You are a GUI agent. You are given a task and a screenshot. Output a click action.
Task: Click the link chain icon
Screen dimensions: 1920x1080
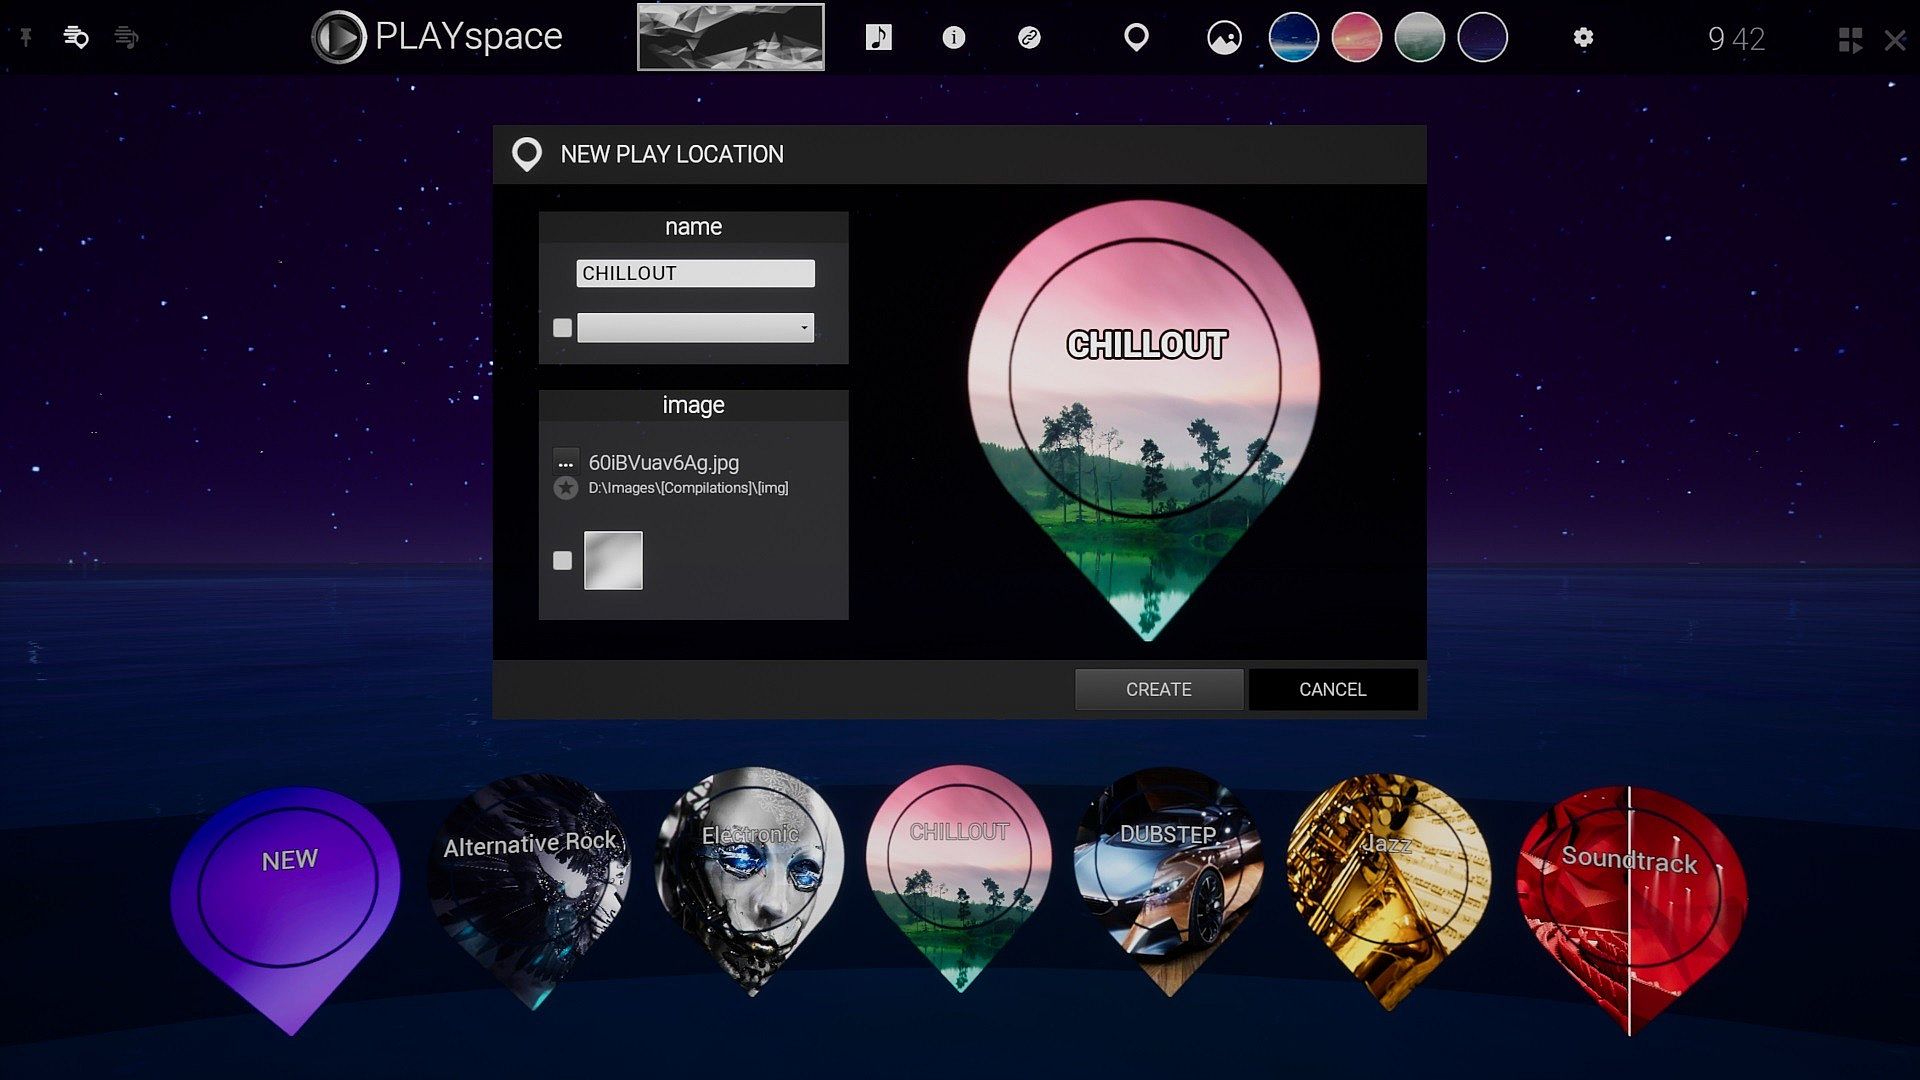(x=1029, y=38)
